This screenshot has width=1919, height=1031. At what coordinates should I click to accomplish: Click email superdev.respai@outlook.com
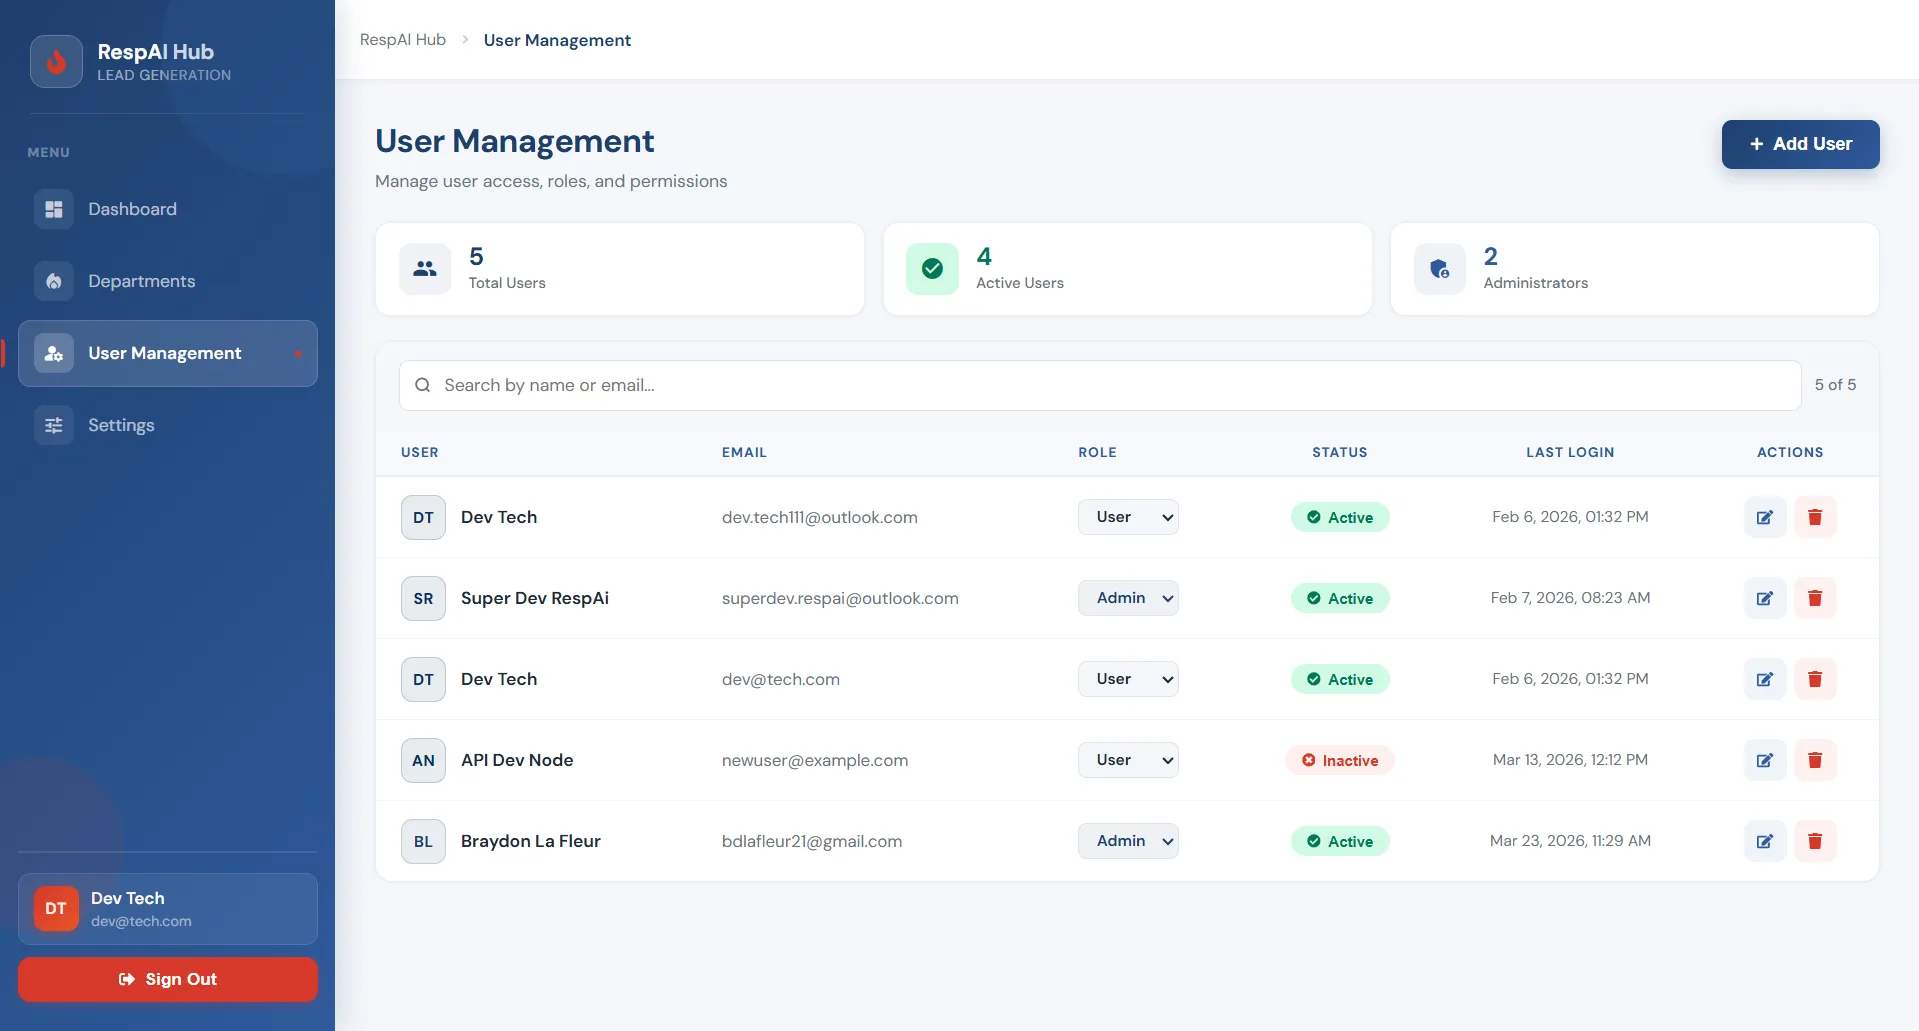(840, 598)
